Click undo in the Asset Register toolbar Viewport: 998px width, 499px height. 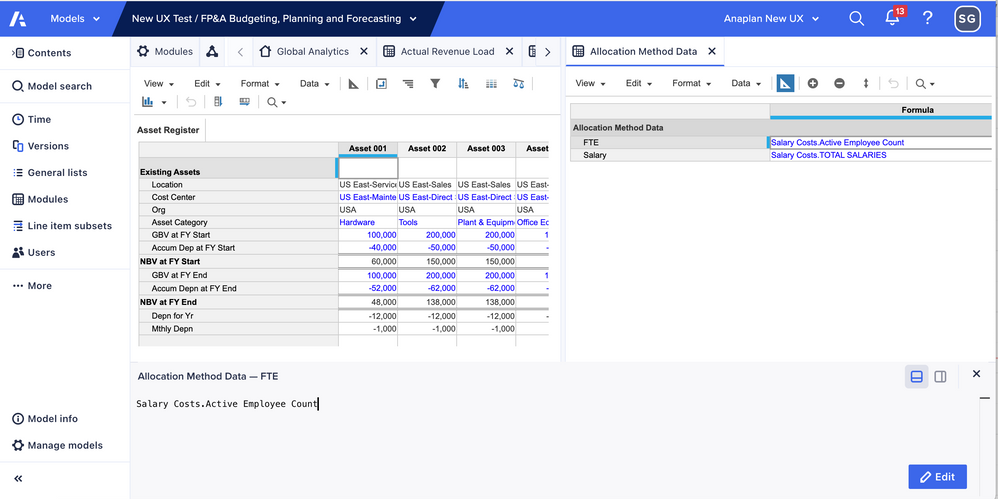click(191, 102)
